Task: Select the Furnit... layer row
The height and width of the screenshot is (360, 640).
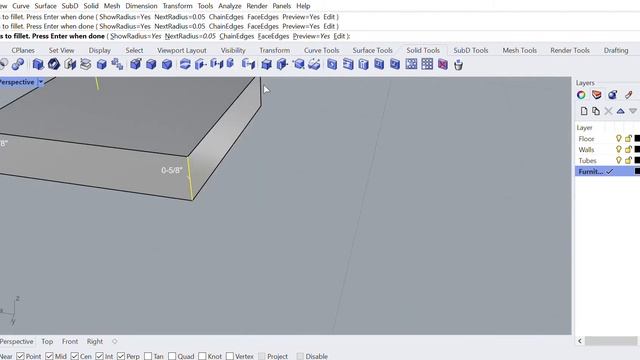Action: coord(607,171)
